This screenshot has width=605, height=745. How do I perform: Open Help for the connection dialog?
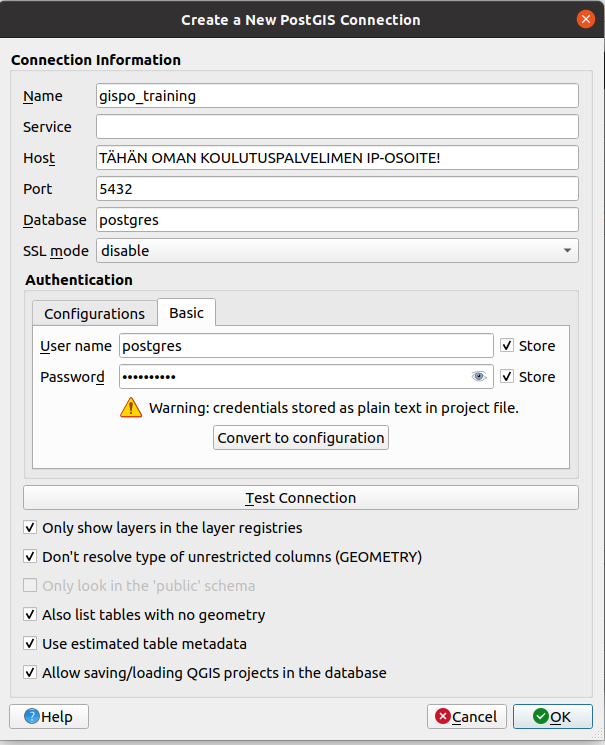tap(48, 716)
